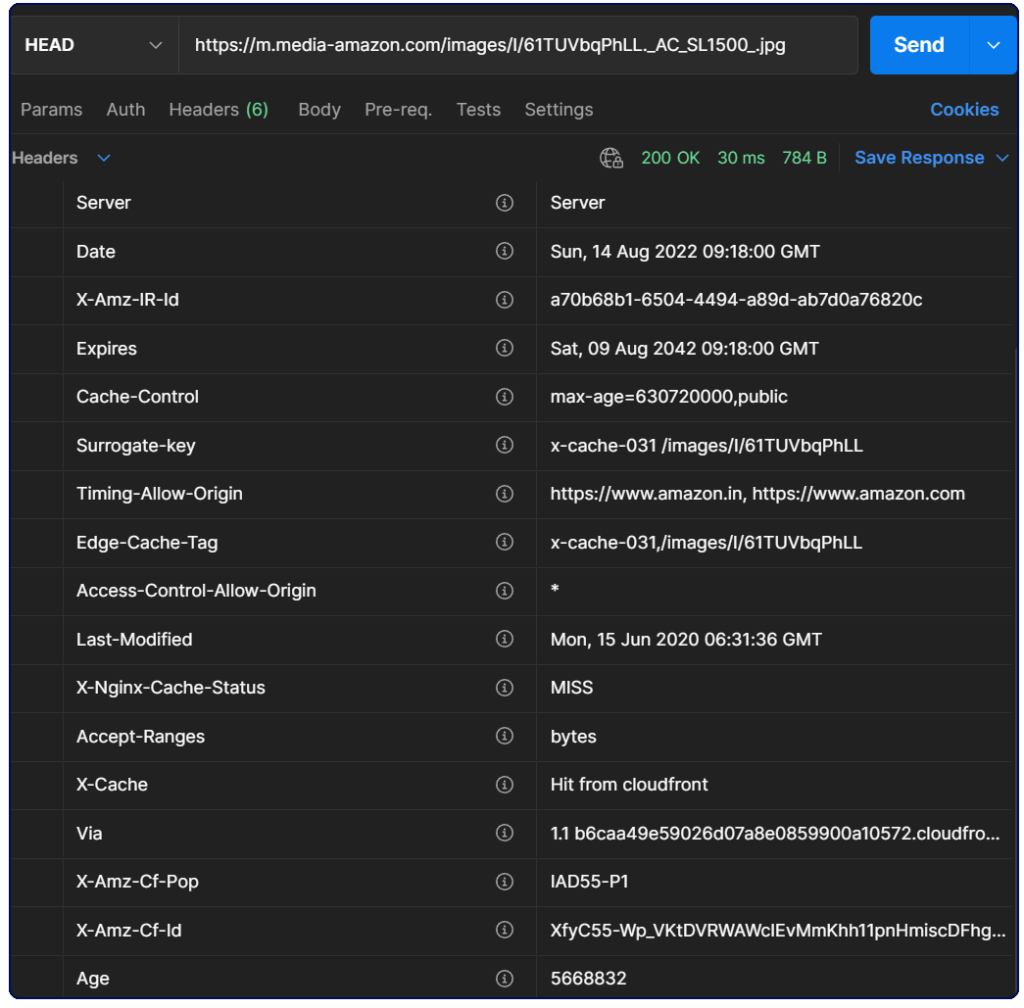Open the response Headers view dropdown
1024x1008 pixels.
click(61, 158)
